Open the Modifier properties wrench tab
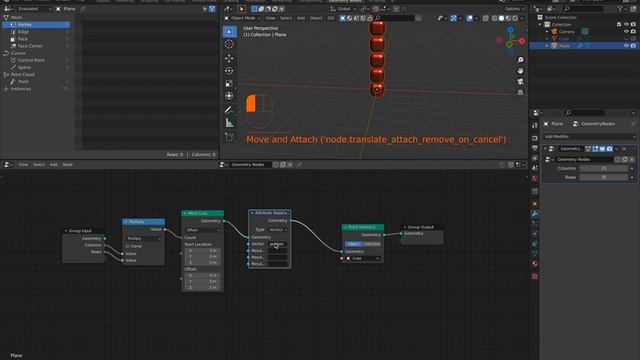 tap(535, 214)
